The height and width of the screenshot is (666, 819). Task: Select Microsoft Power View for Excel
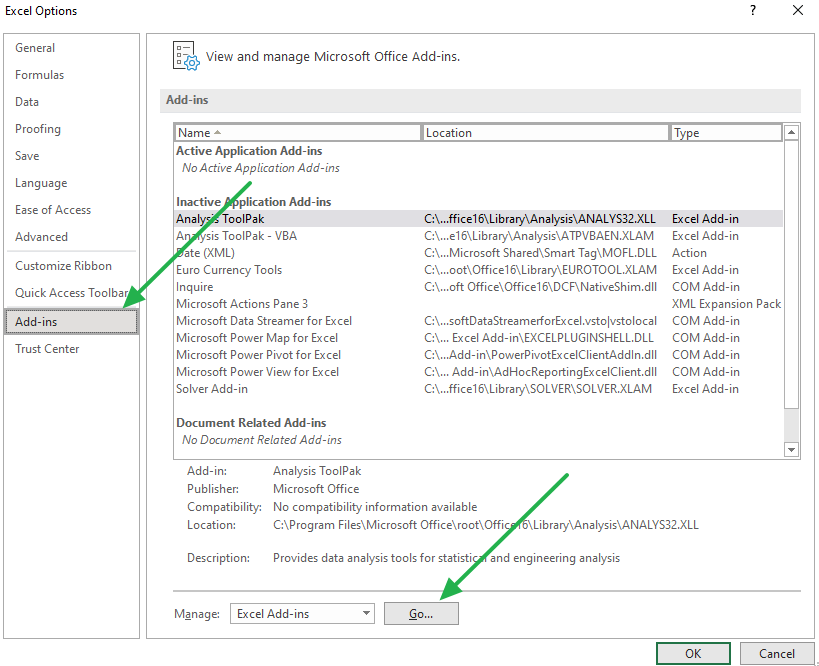(478, 372)
